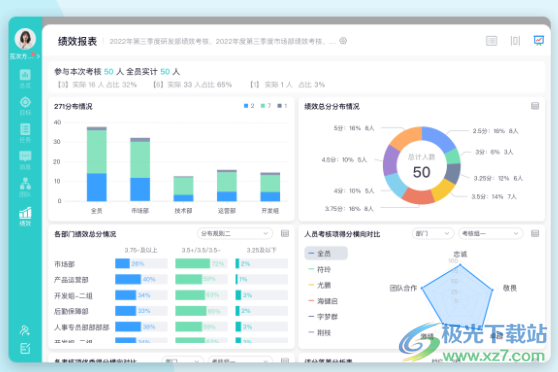Open the 部门 dropdown in 人员考核项 panel
Screen dimensions: 558x372
[433, 234]
